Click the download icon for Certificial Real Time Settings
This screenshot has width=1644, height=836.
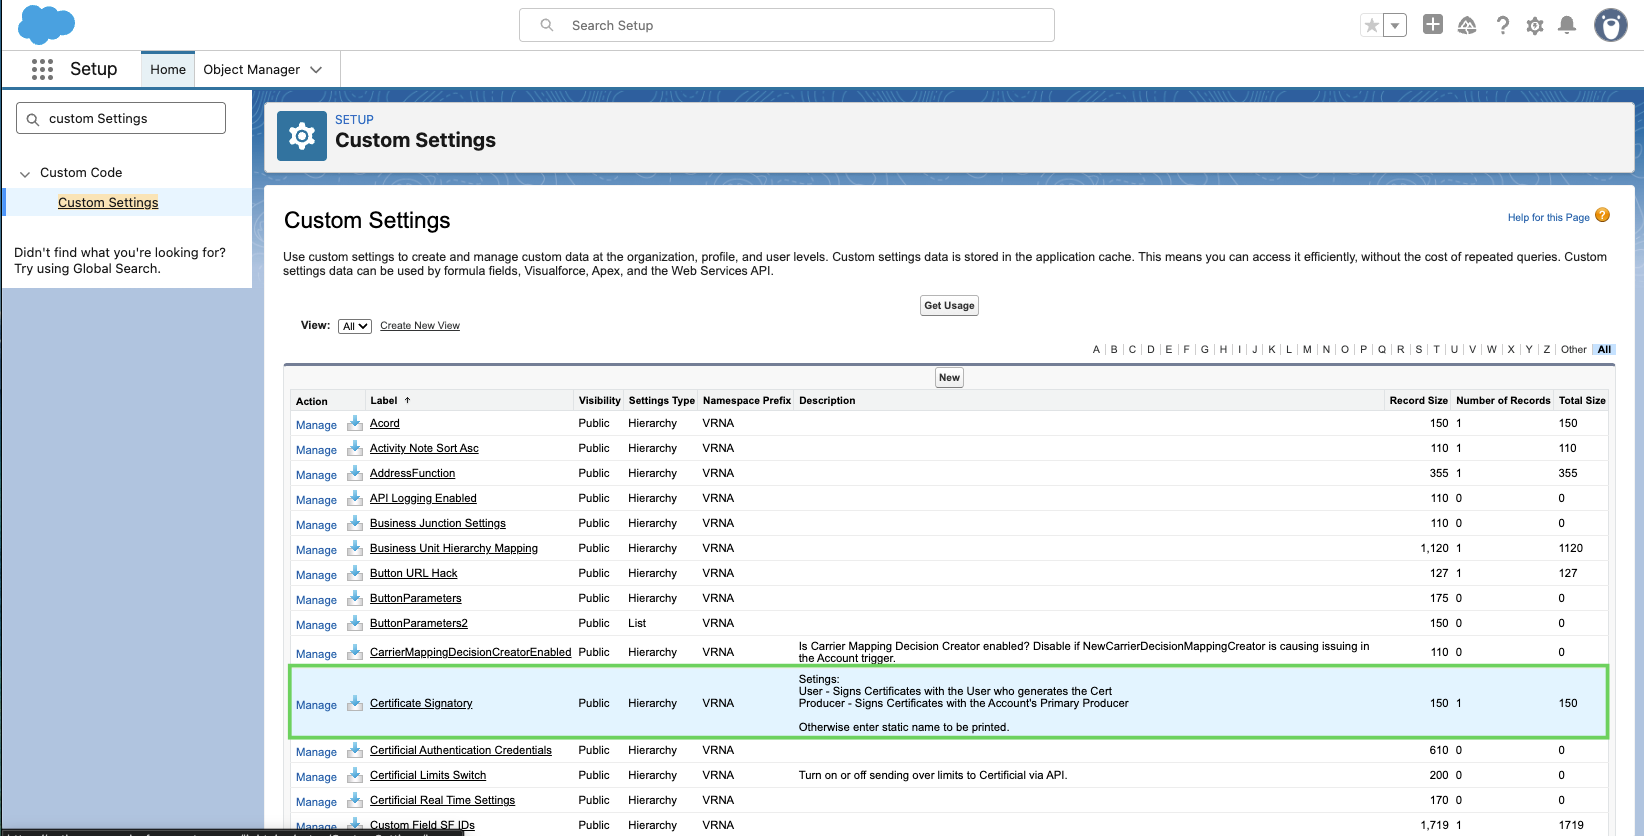pos(355,800)
